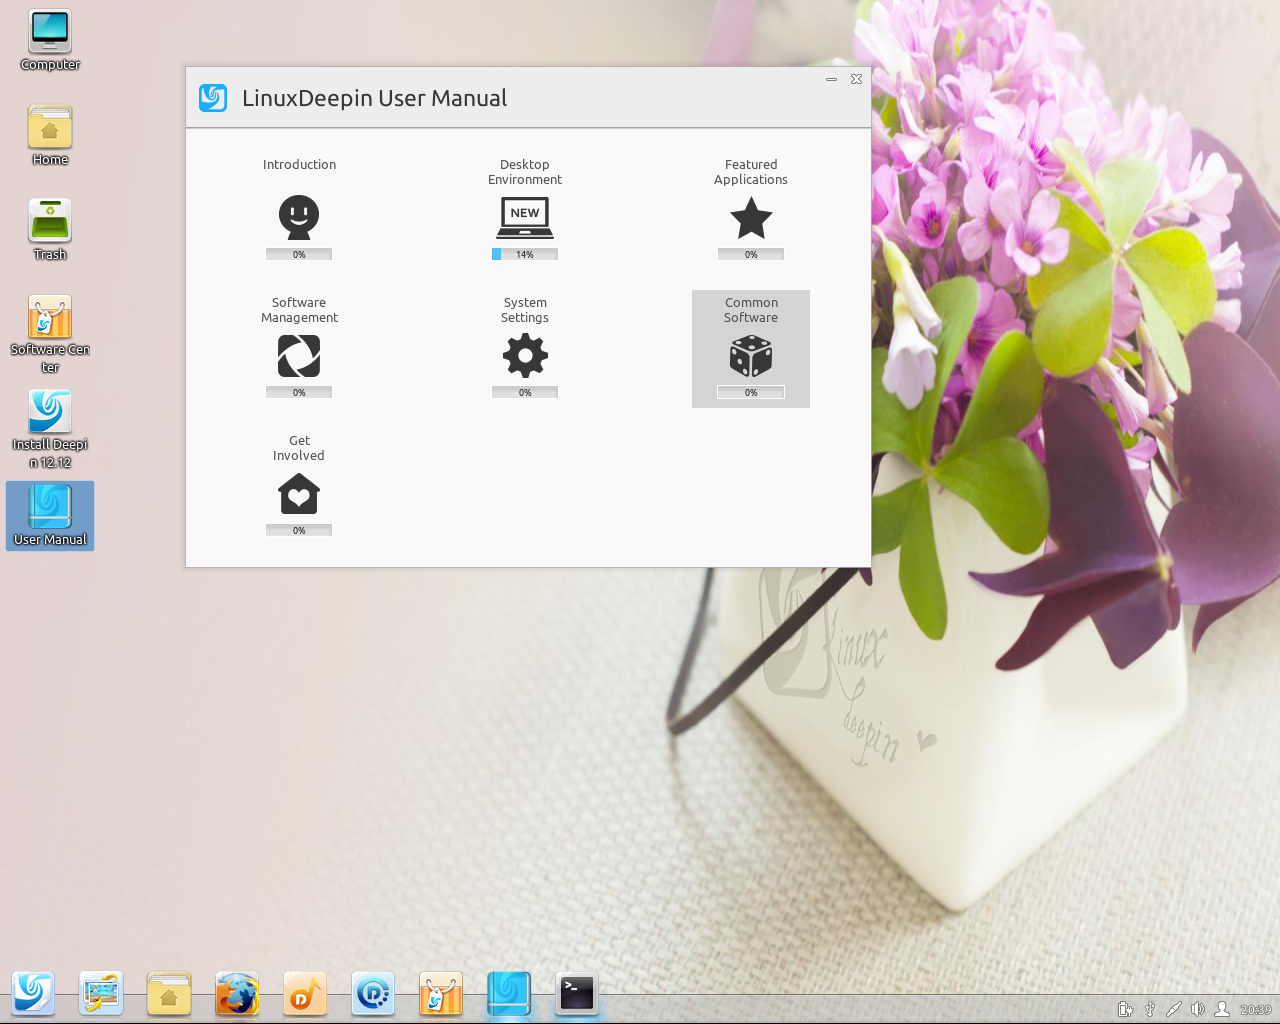This screenshot has width=1280, height=1024.
Task: Open the Desktop Environment laptop icon
Action: pyautogui.click(x=525, y=217)
